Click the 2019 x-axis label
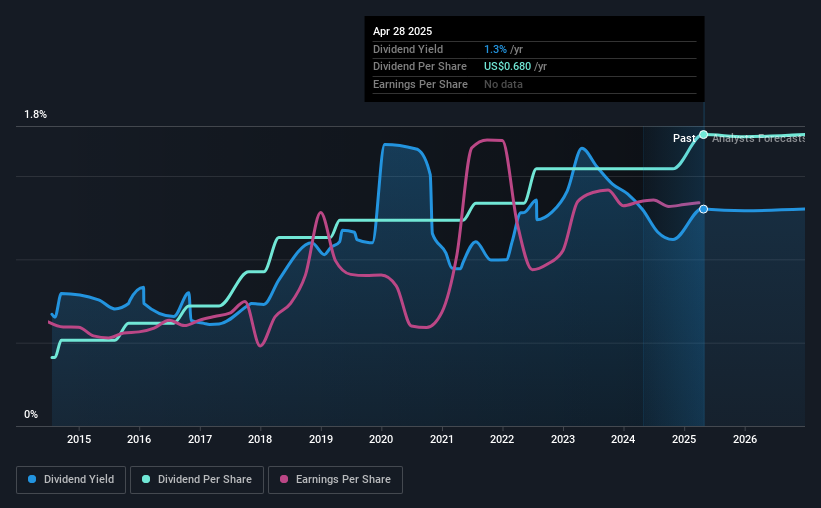Viewport: 821px width, 508px height. pos(321,439)
